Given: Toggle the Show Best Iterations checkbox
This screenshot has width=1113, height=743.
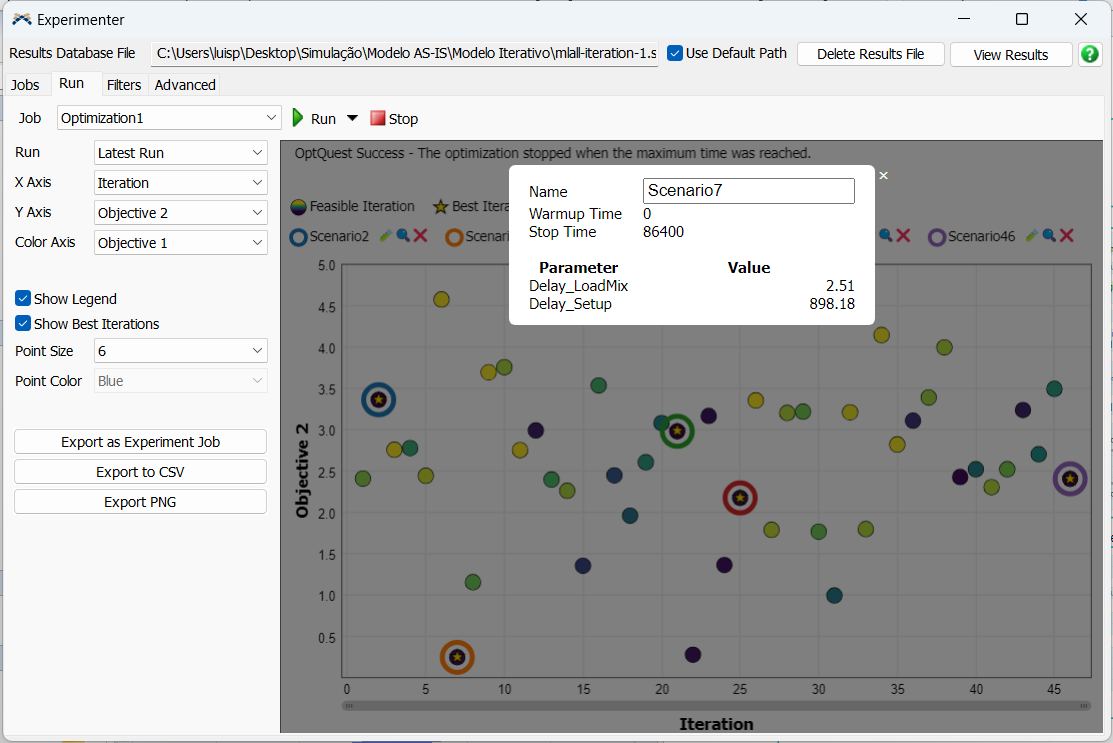Looking at the screenshot, I should [x=23, y=323].
